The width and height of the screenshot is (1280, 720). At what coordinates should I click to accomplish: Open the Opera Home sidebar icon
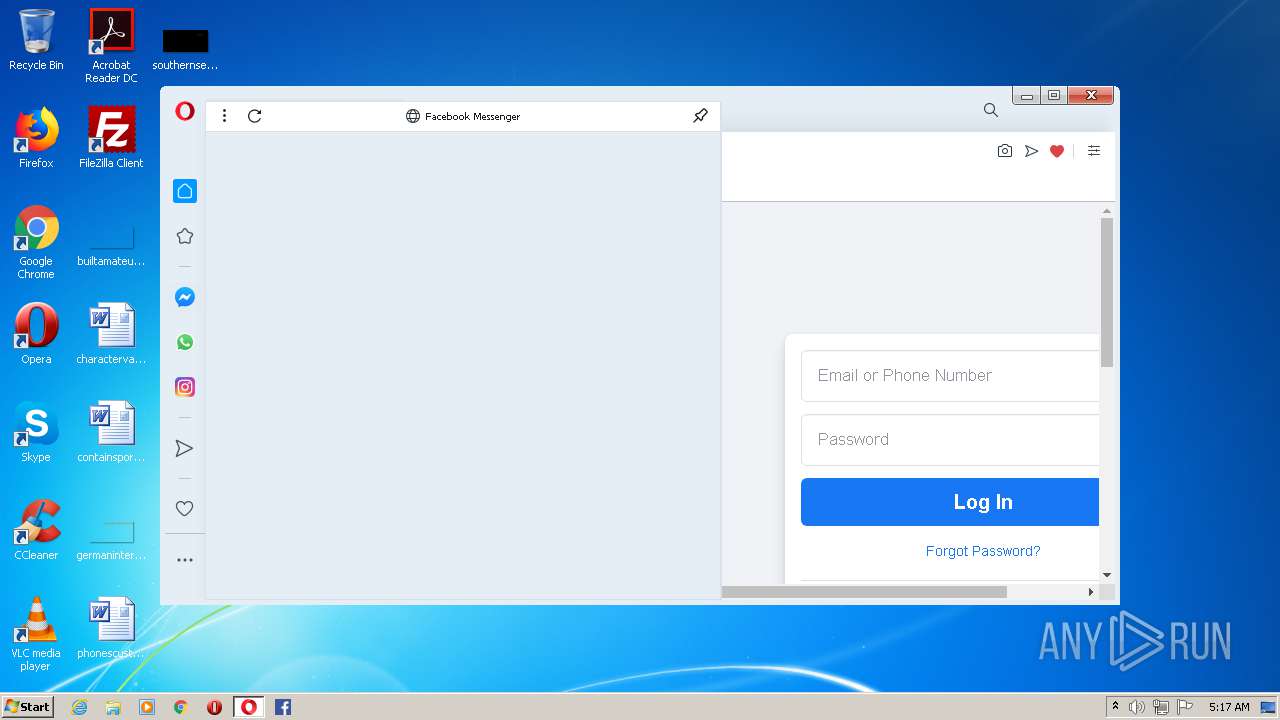coord(184,191)
